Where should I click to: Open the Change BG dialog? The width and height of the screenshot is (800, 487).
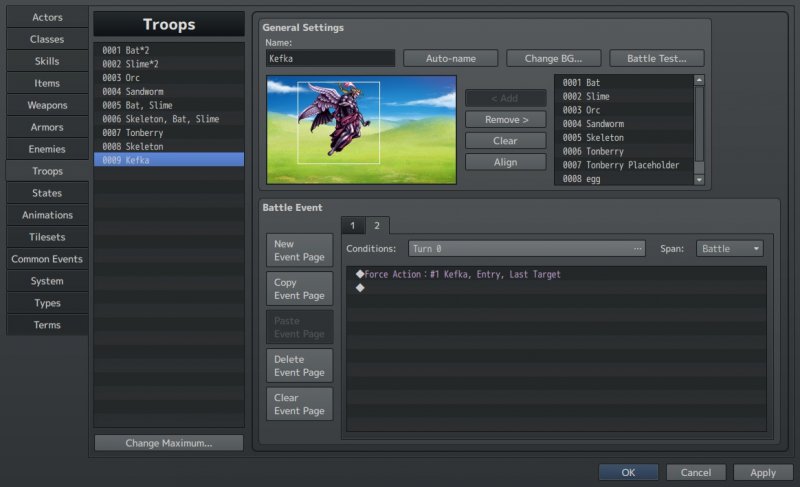(x=554, y=58)
